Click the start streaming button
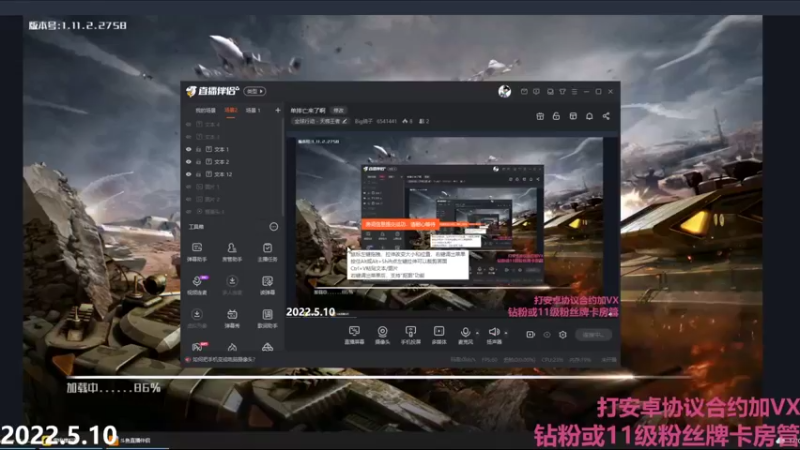 click(x=593, y=335)
